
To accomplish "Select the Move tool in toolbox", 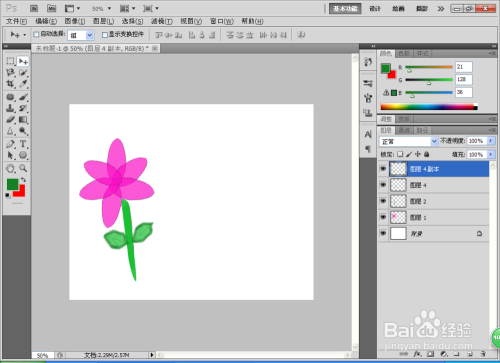I will (23, 61).
